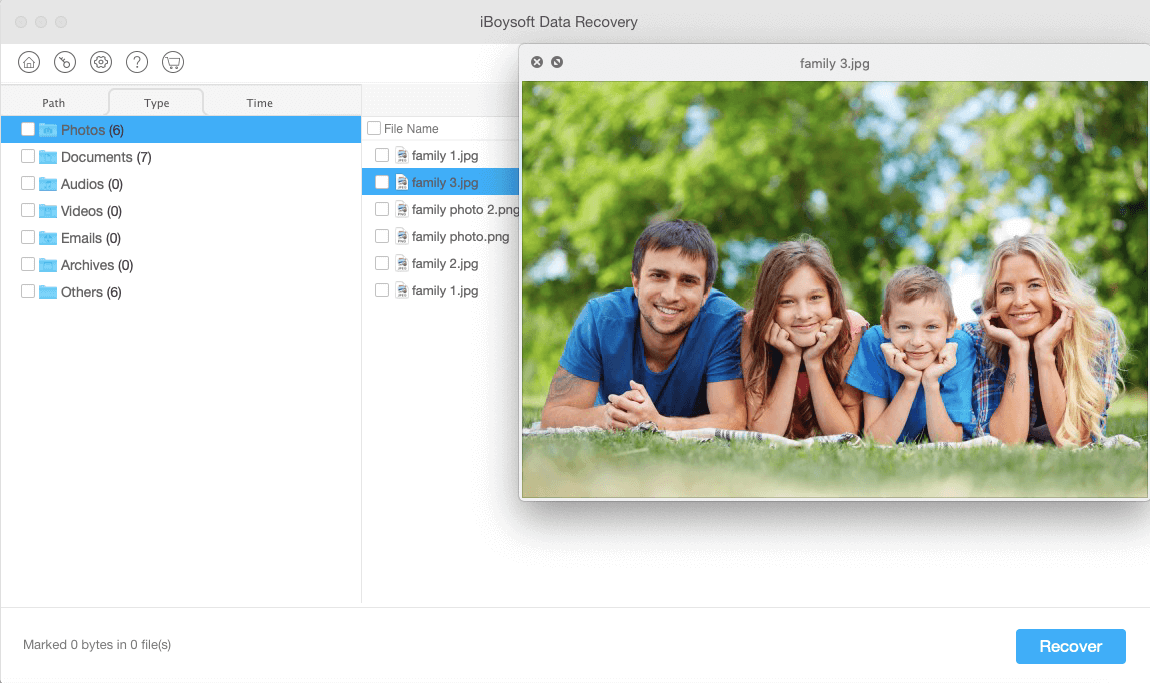Open the Type tab view
Image resolution: width=1150 pixels, height=683 pixels.
tap(155, 101)
